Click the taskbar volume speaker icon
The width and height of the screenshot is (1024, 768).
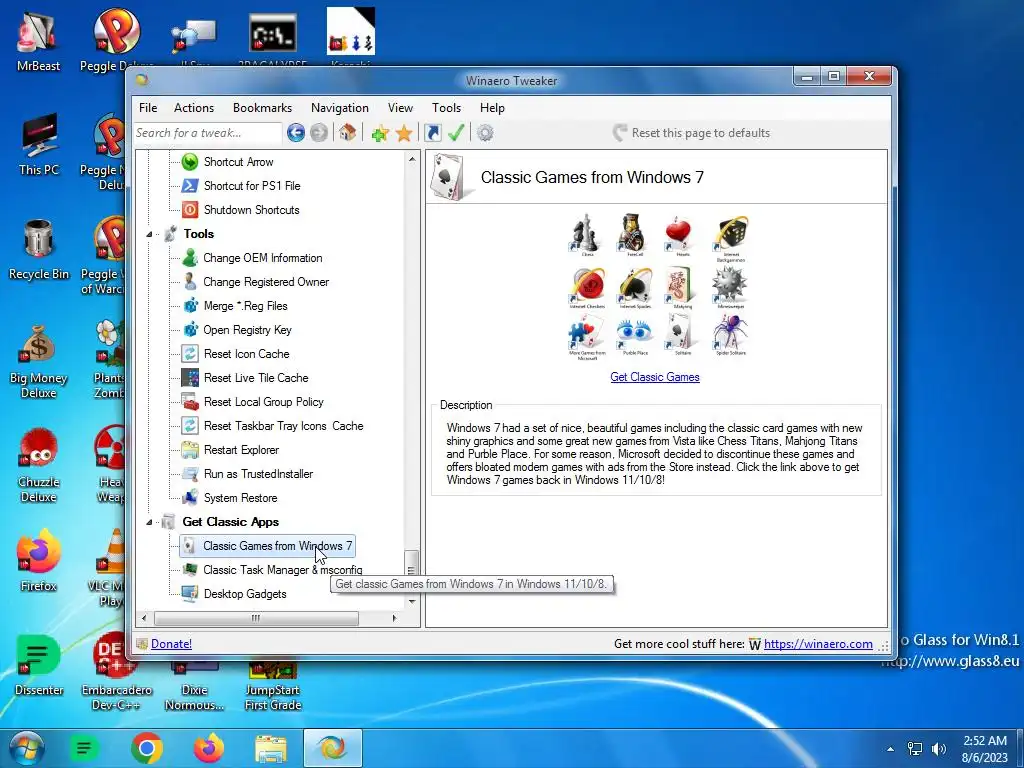tap(939, 748)
